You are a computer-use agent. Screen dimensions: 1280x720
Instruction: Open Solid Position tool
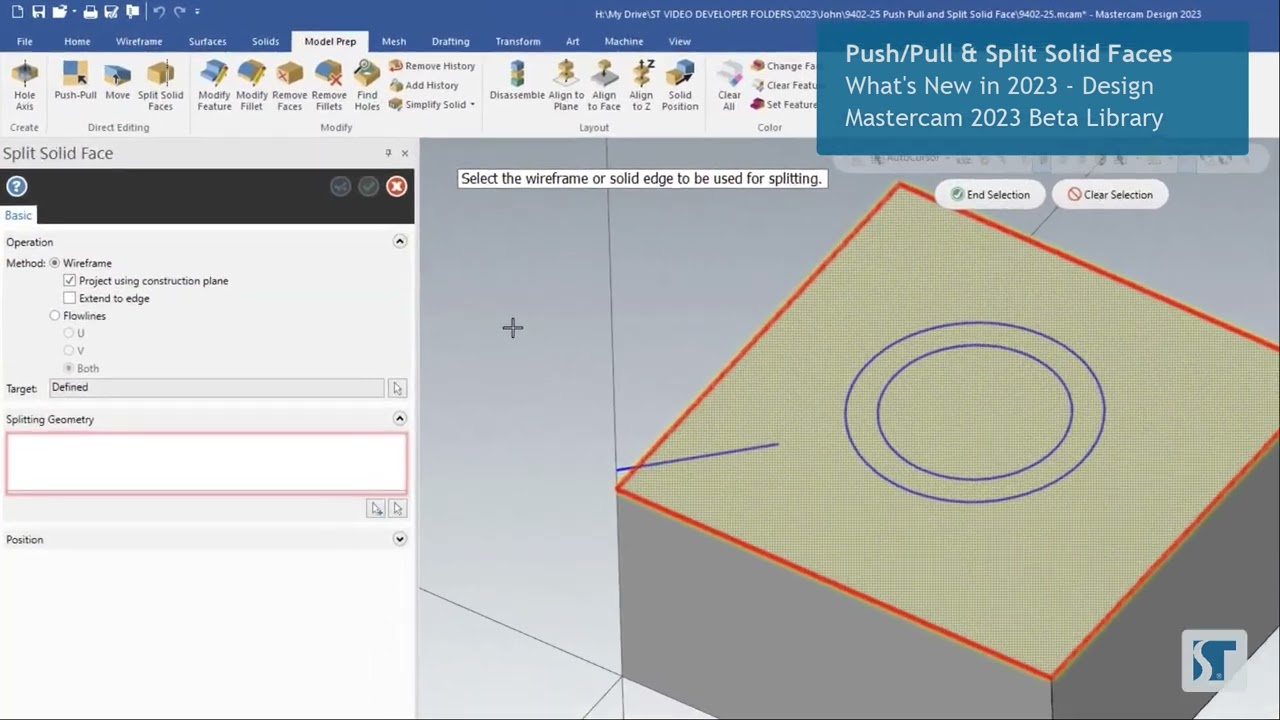[680, 86]
